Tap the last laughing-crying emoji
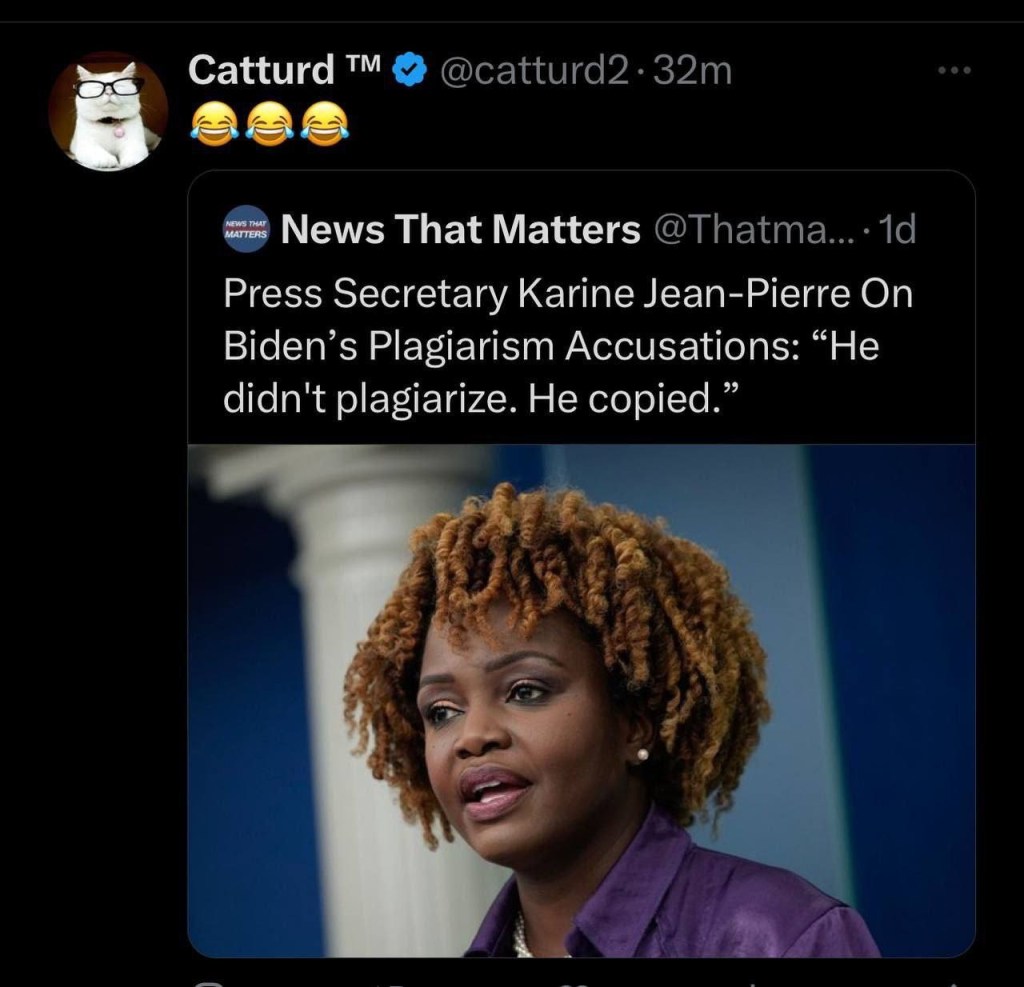Viewport: 1024px width, 987px height. [x=325, y=124]
